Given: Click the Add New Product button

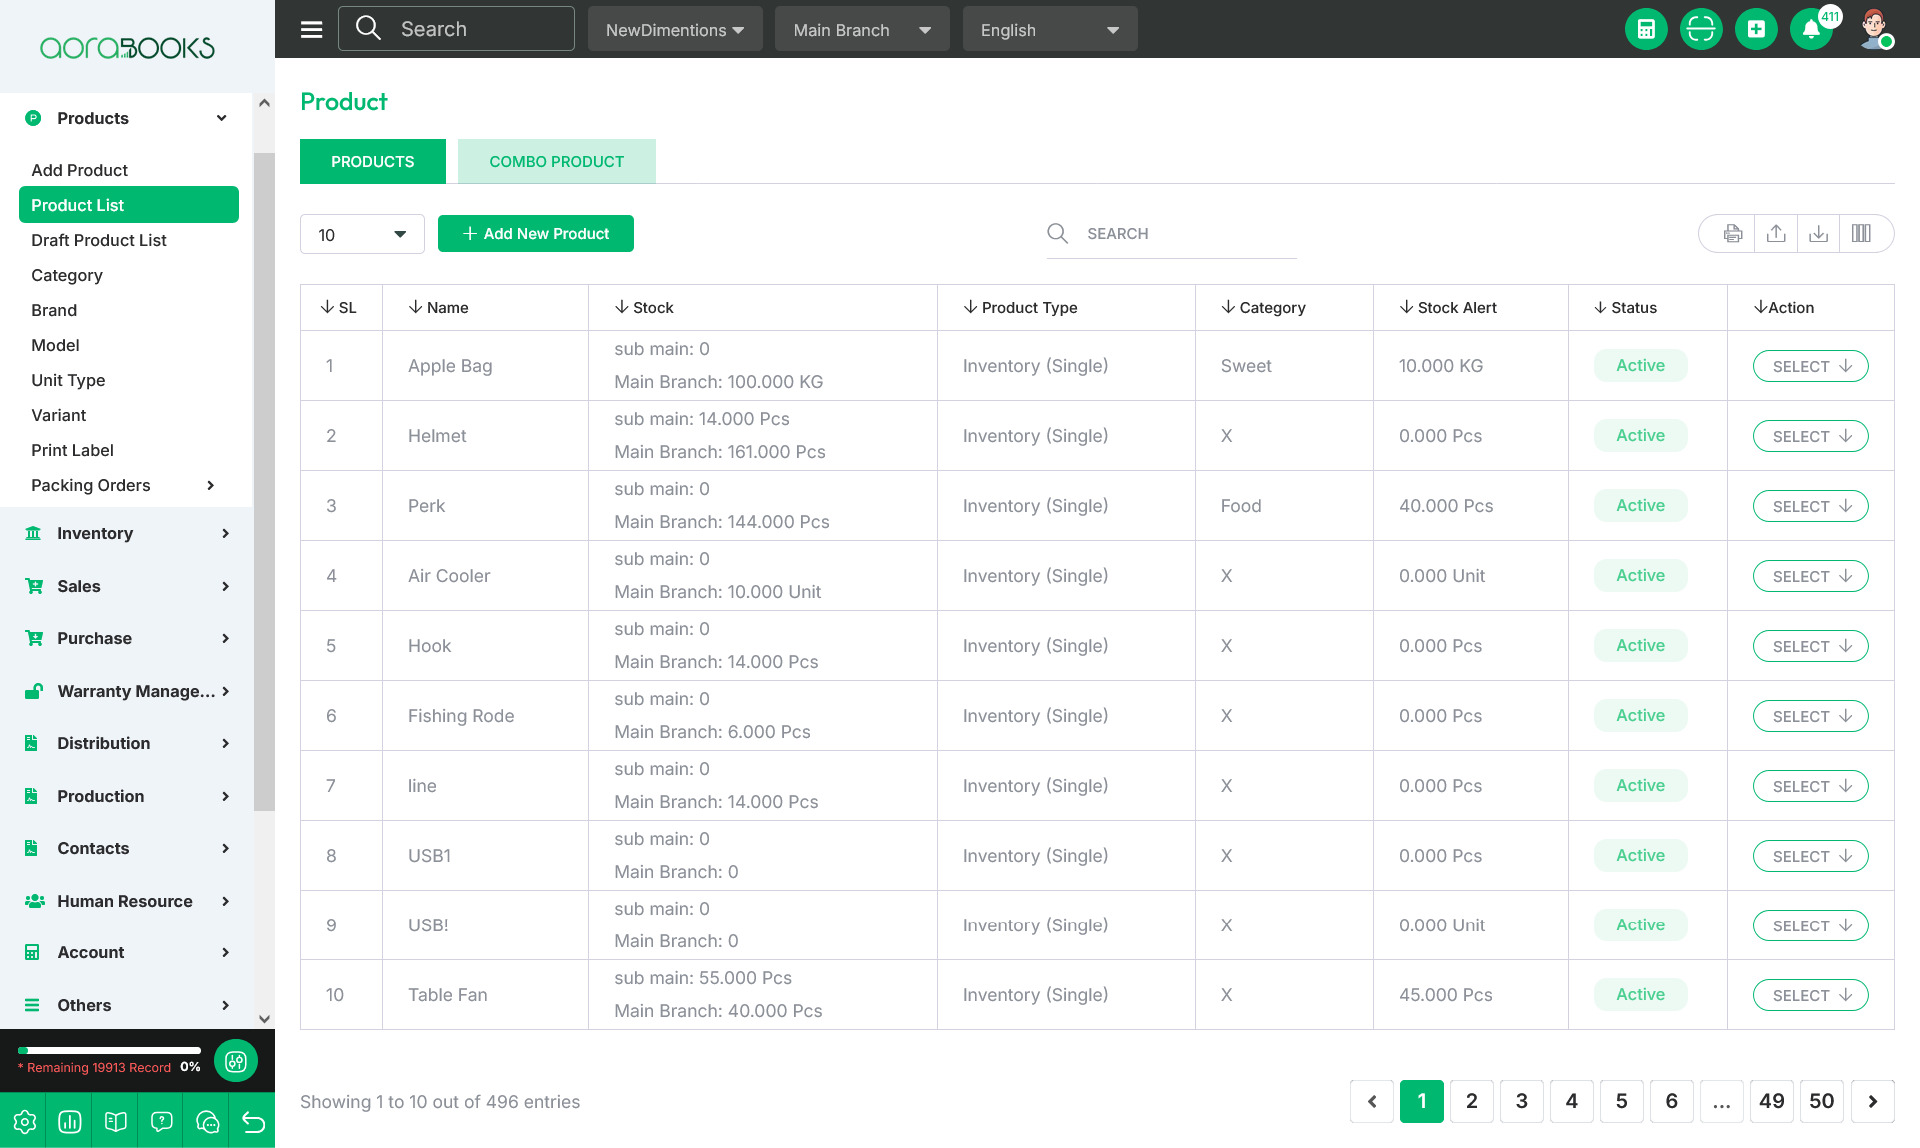Looking at the screenshot, I should tap(535, 233).
